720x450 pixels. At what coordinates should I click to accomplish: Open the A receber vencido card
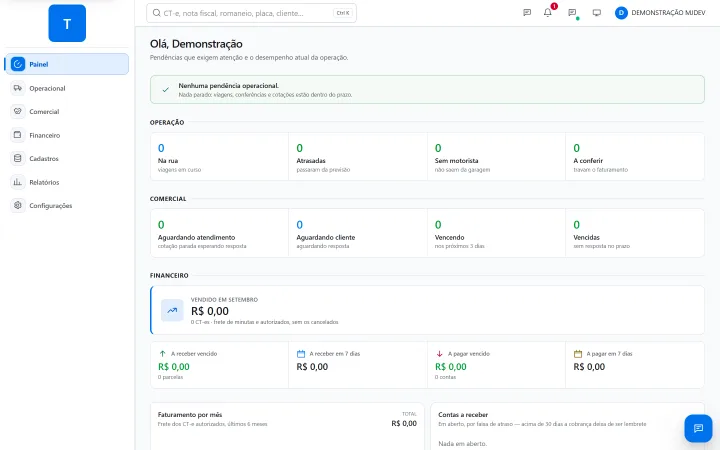tap(219, 365)
